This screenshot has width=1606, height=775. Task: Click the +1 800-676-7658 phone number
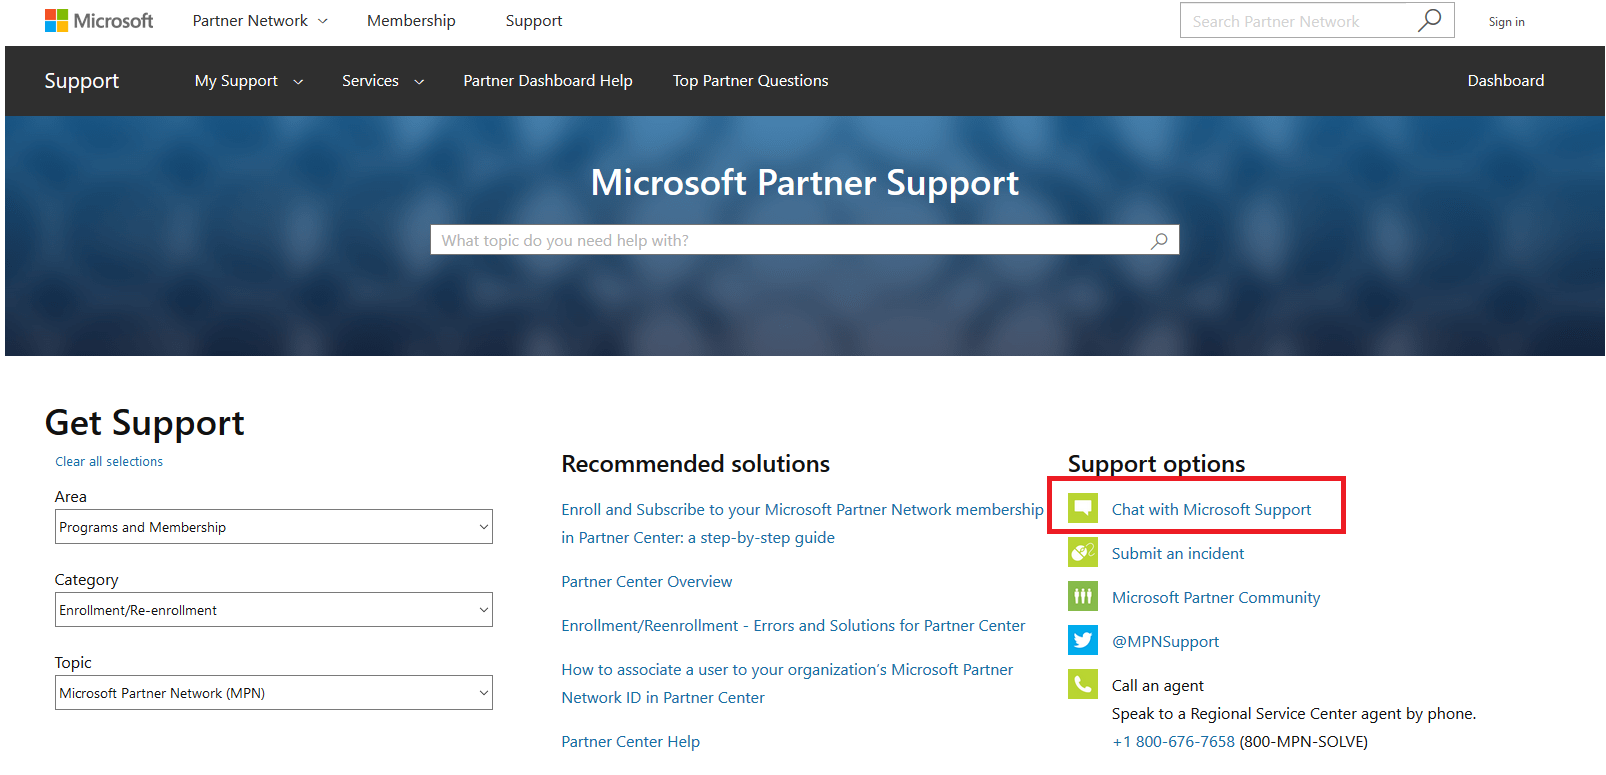1173,741
